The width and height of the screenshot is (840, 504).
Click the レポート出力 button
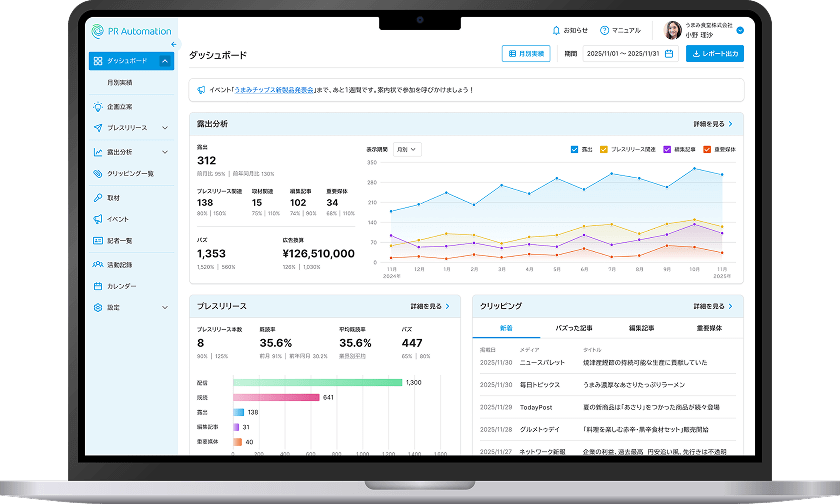click(x=715, y=54)
